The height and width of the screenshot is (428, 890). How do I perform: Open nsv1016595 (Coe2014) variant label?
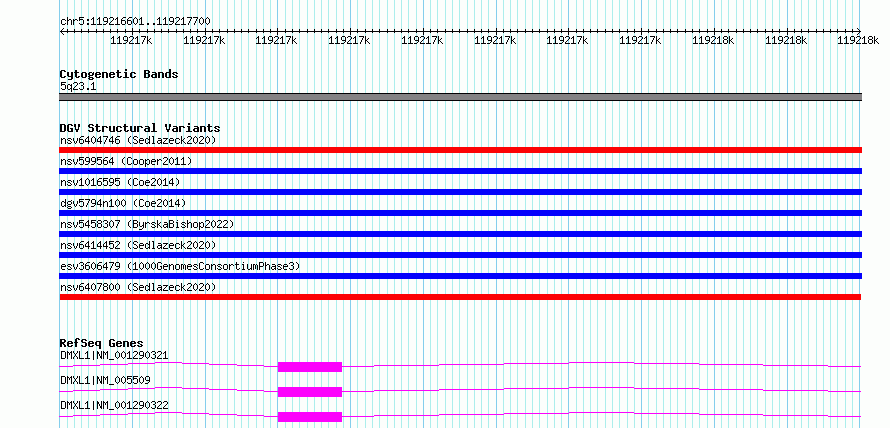tap(120, 182)
